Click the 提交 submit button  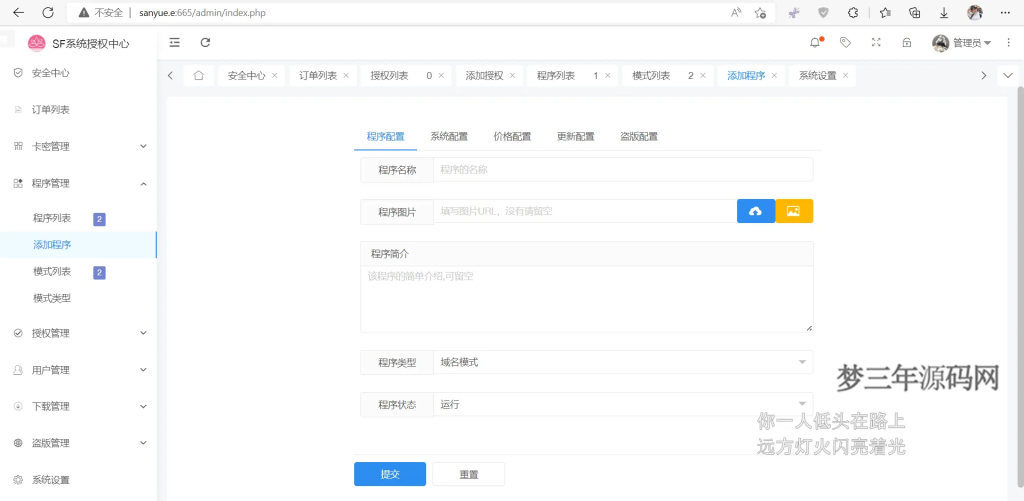(x=390, y=474)
